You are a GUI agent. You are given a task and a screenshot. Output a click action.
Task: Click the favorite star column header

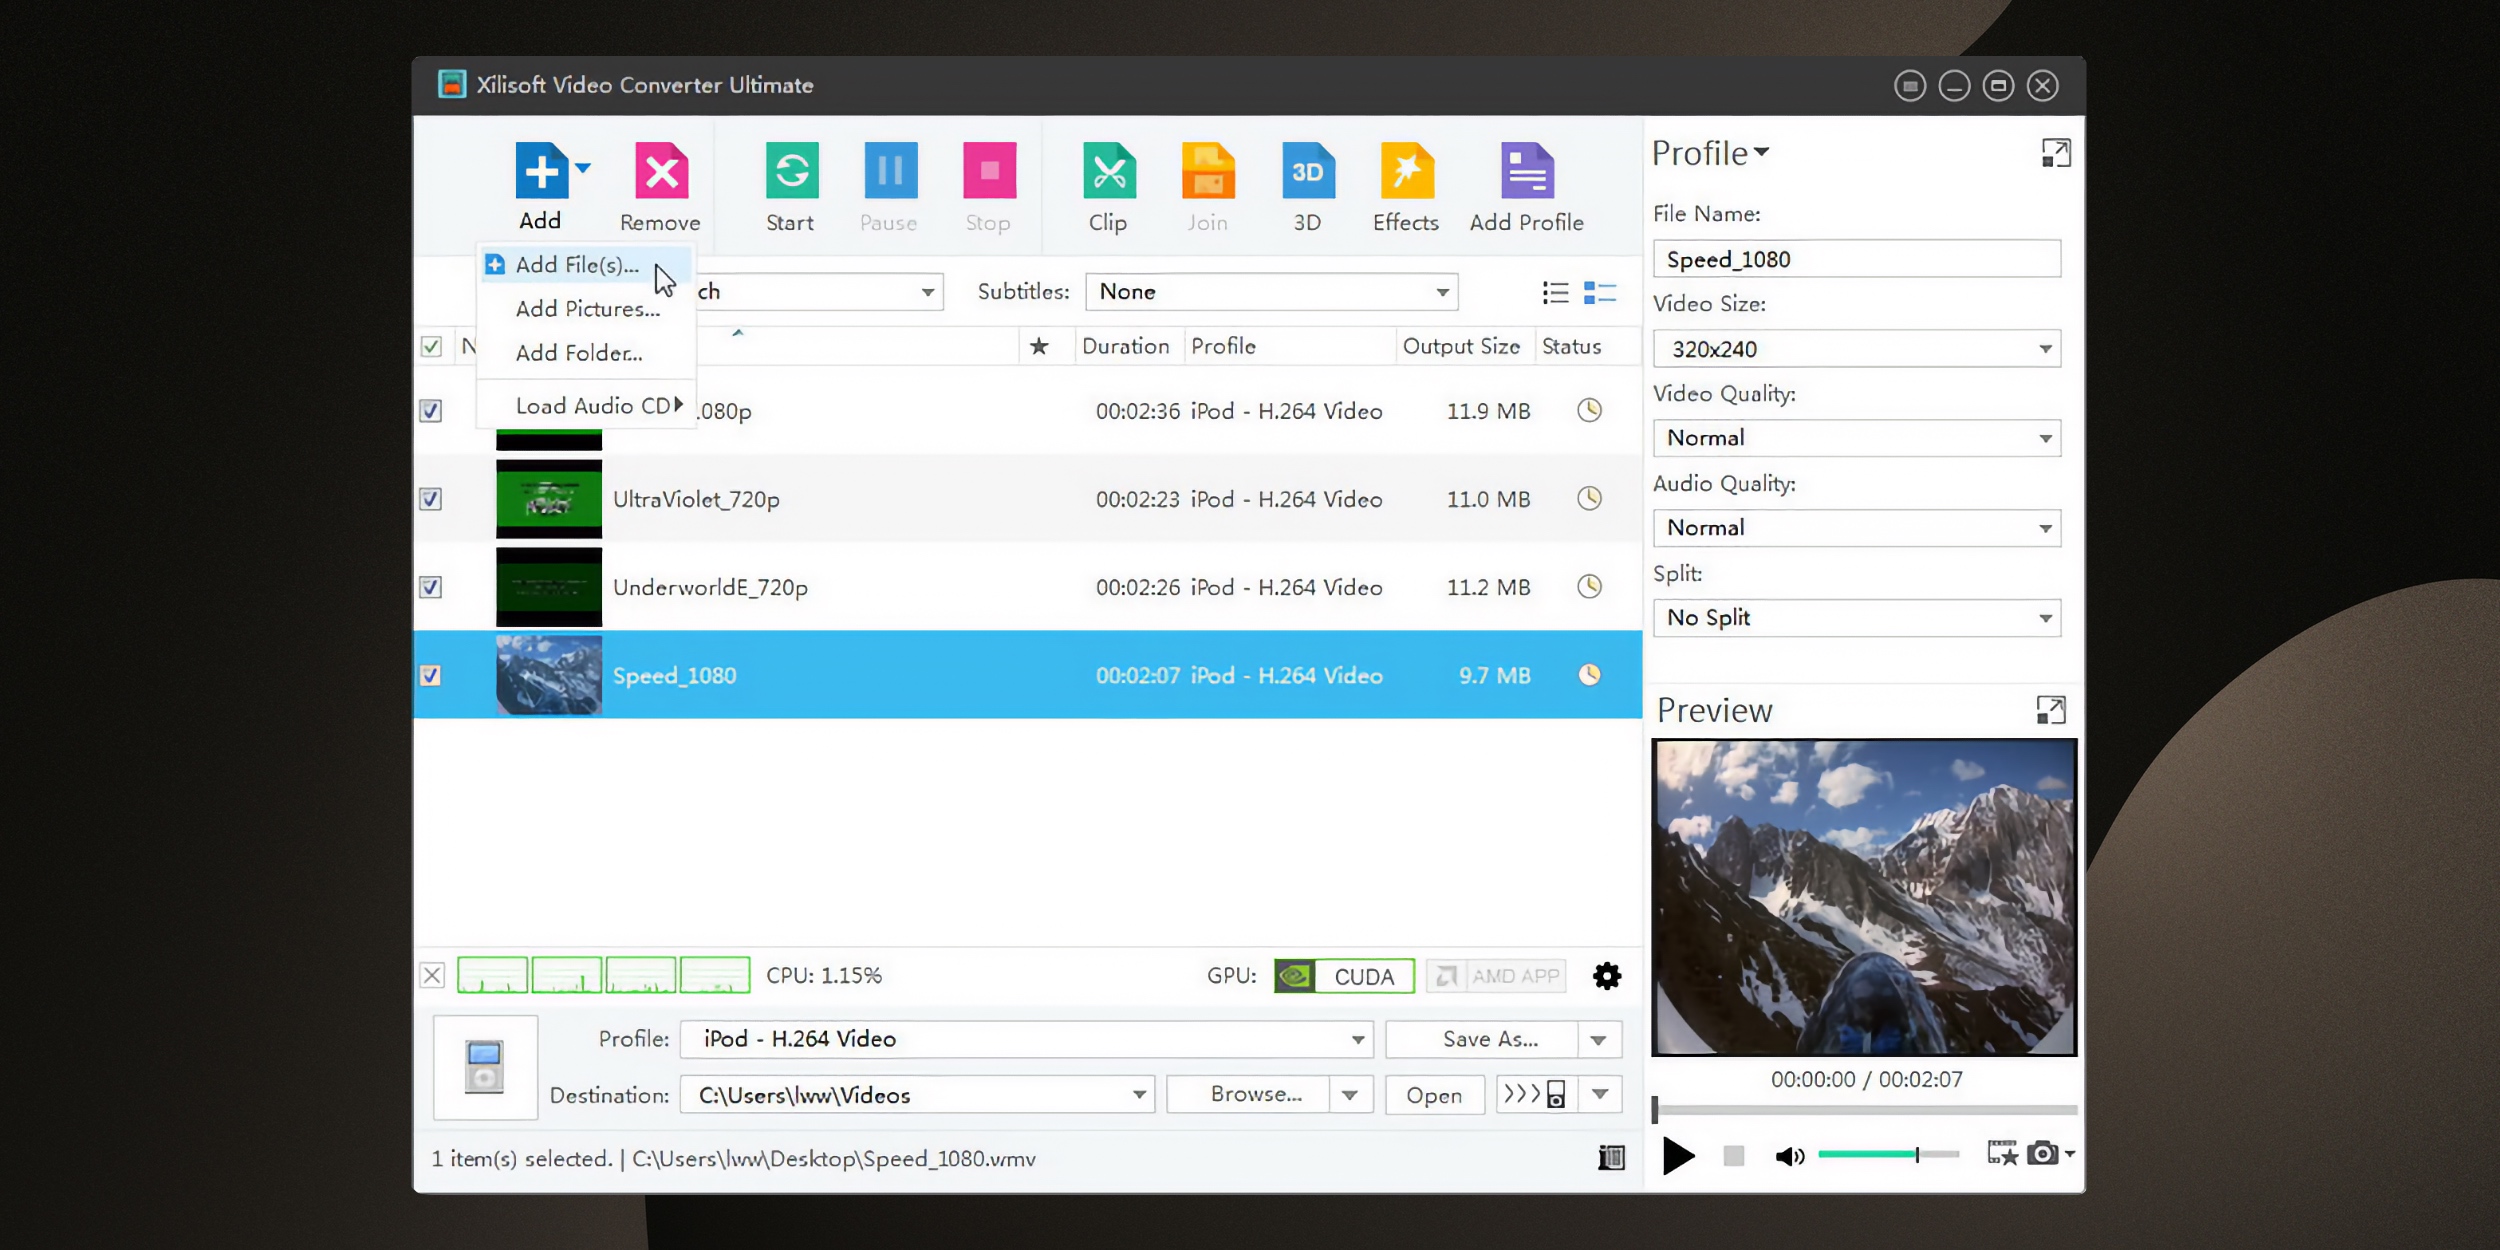click(1039, 346)
